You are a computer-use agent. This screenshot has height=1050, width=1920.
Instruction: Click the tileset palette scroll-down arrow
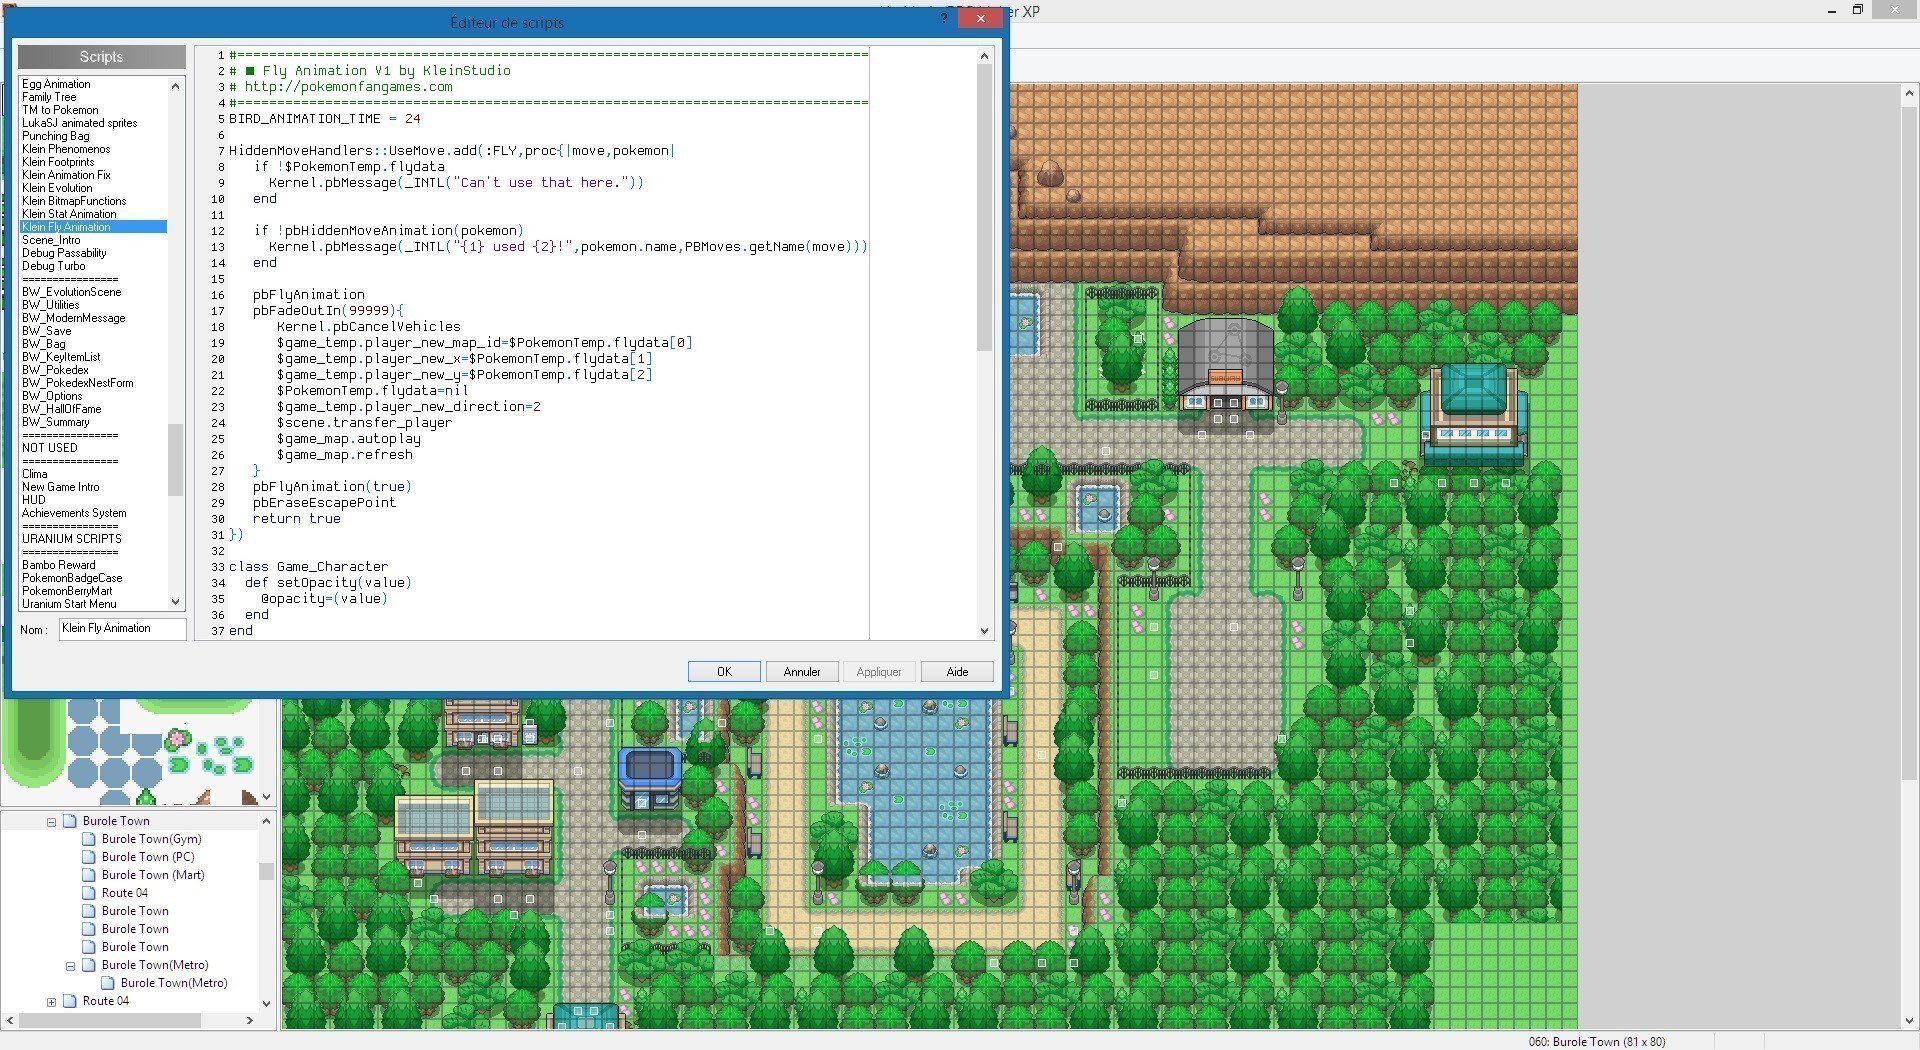pos(266,796)
